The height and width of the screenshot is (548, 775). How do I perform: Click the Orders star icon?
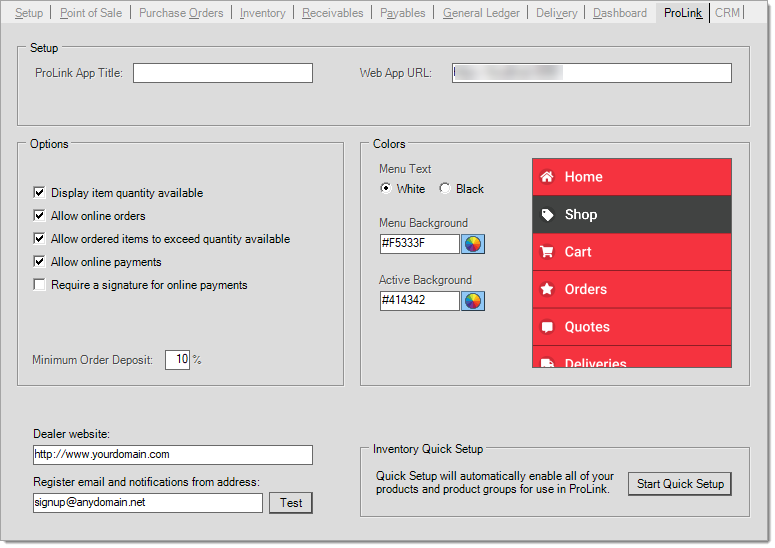point(547,289)
